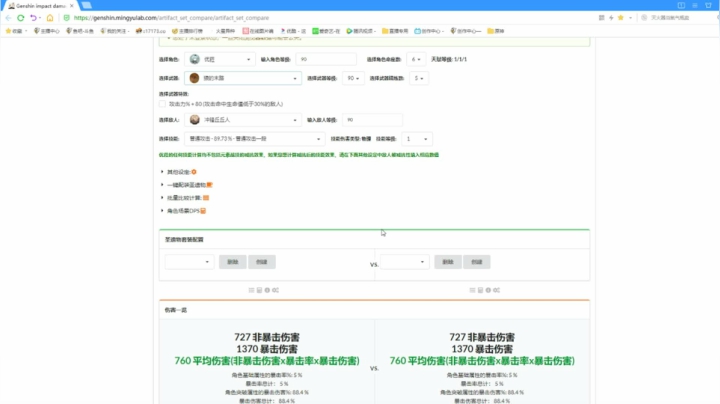Click the left 创建 create button
Image resolution: width=720 pixels, height=404 pixels.
point(262,262)
